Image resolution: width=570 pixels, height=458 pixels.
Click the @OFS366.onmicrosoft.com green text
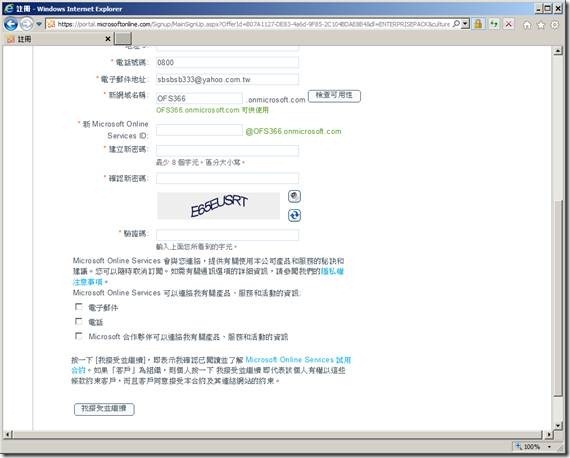pos(293,132)
